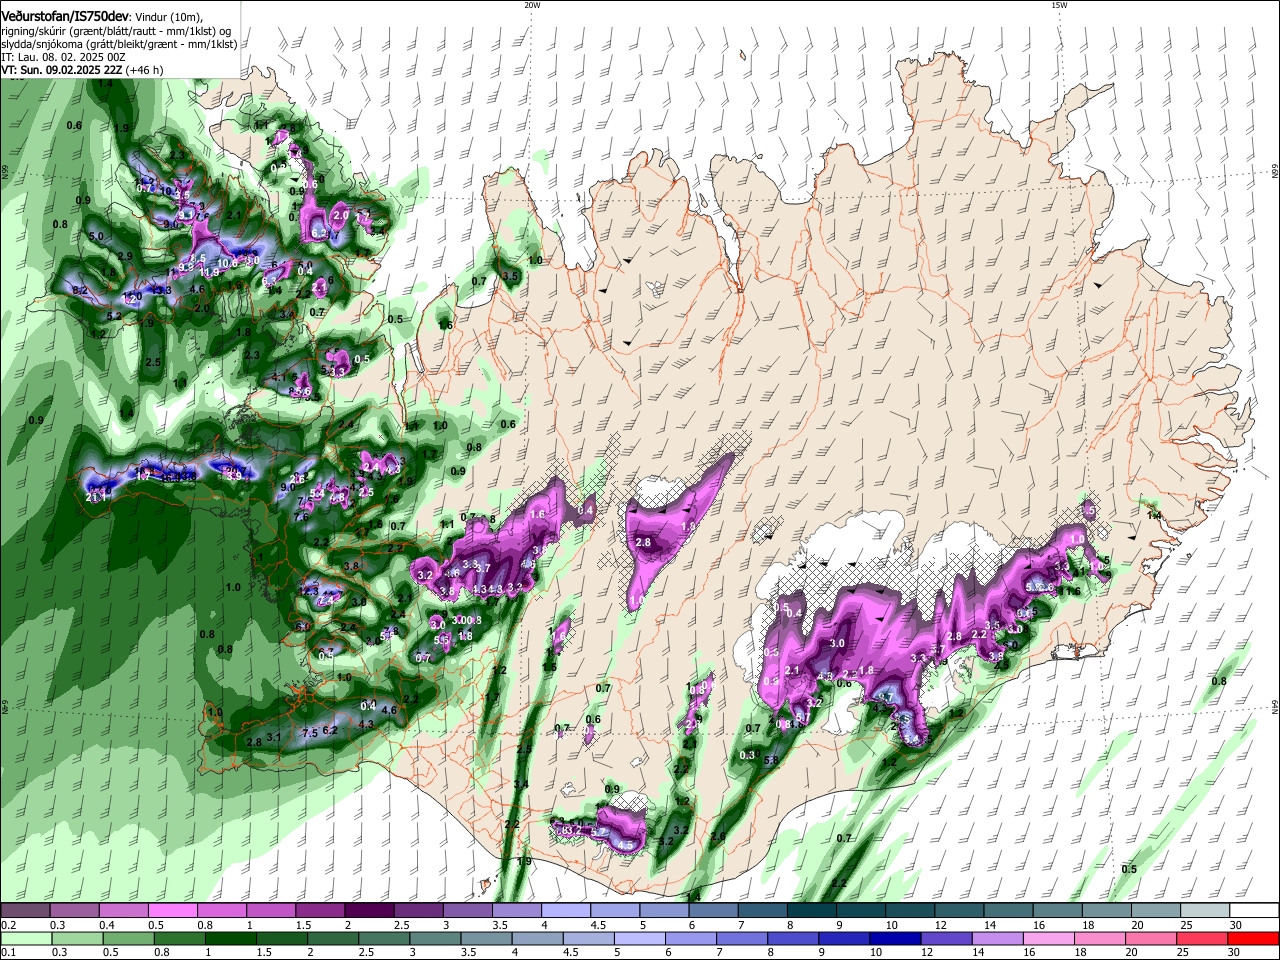
Task: Click the '0.2' label on the snow scale
Action: coord(8,925)
